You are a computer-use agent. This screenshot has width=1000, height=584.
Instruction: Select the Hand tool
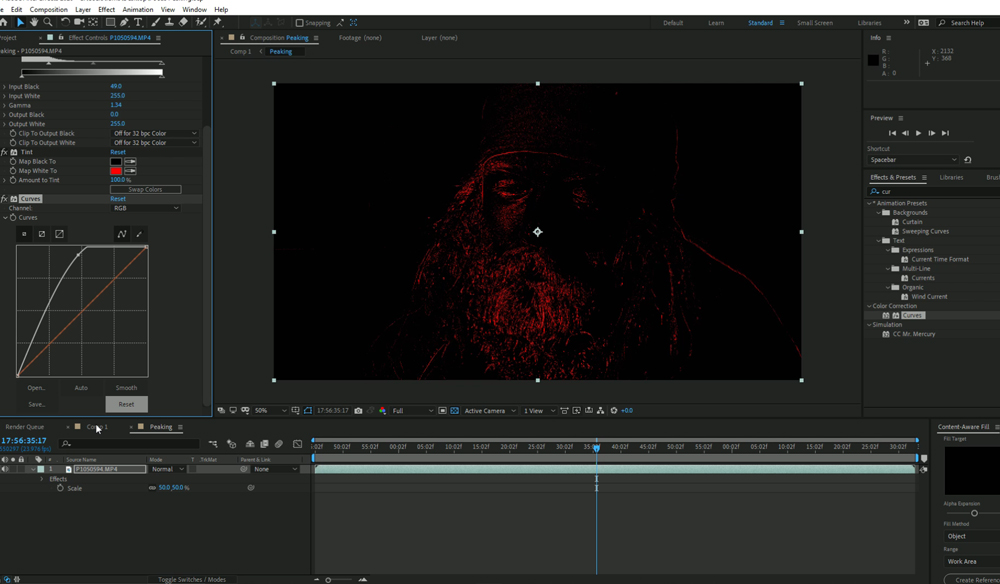click(34, 22)
